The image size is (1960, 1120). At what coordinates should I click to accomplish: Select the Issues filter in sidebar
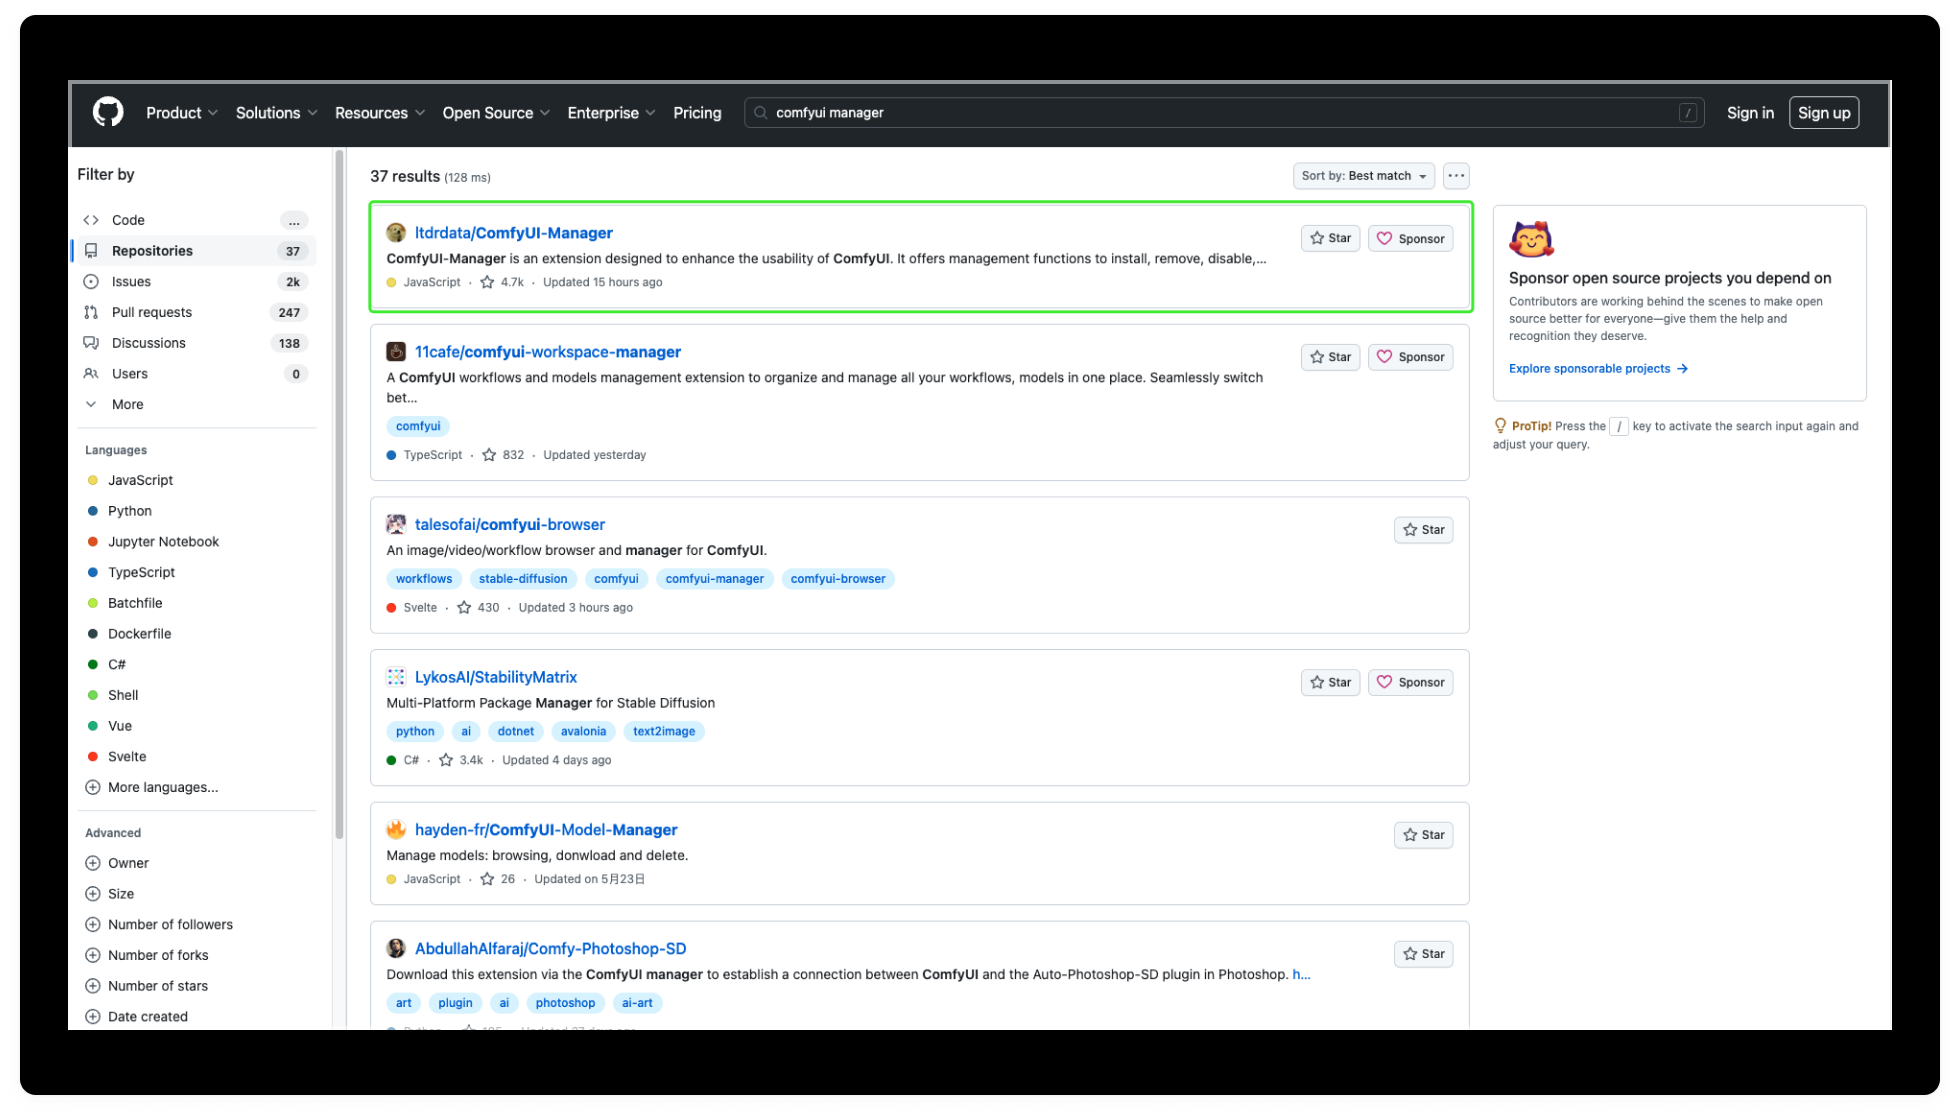click(131, 282)
